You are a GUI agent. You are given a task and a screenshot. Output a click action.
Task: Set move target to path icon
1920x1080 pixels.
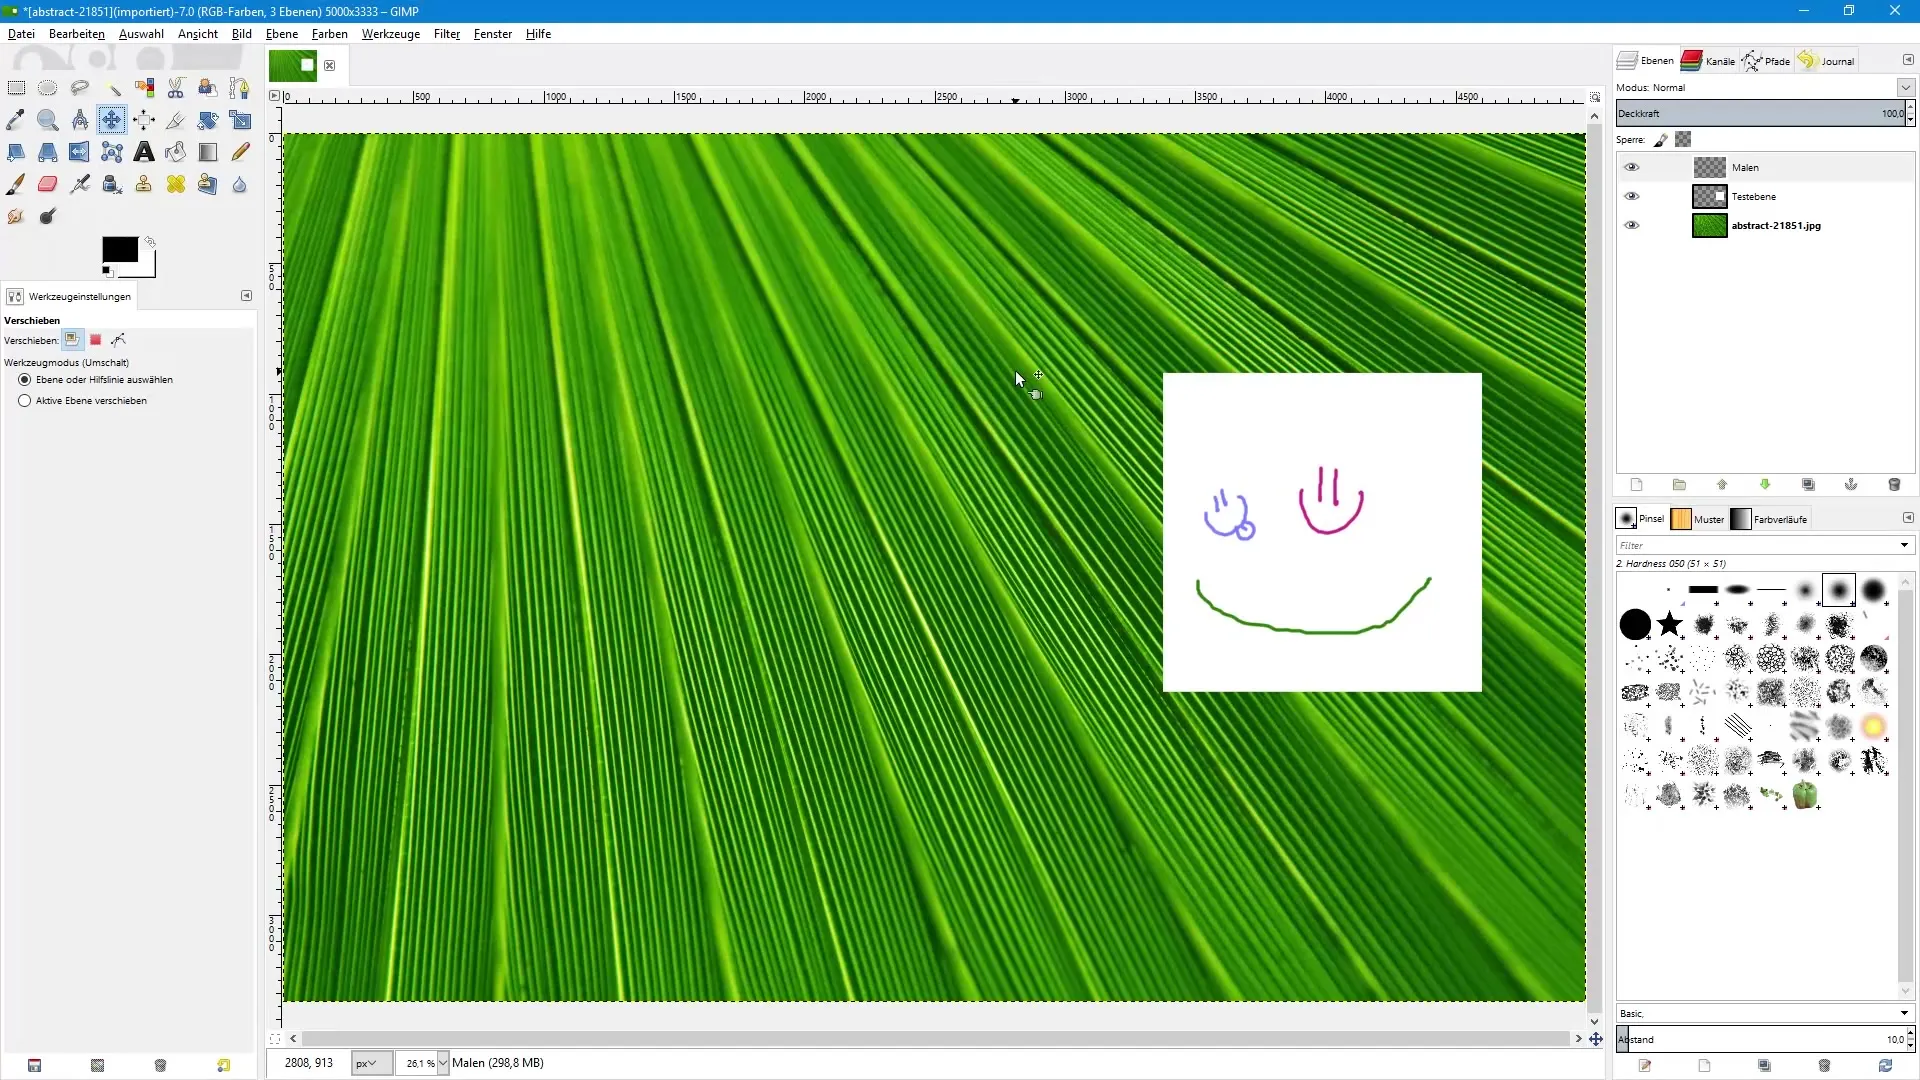(x=119, y=340)
